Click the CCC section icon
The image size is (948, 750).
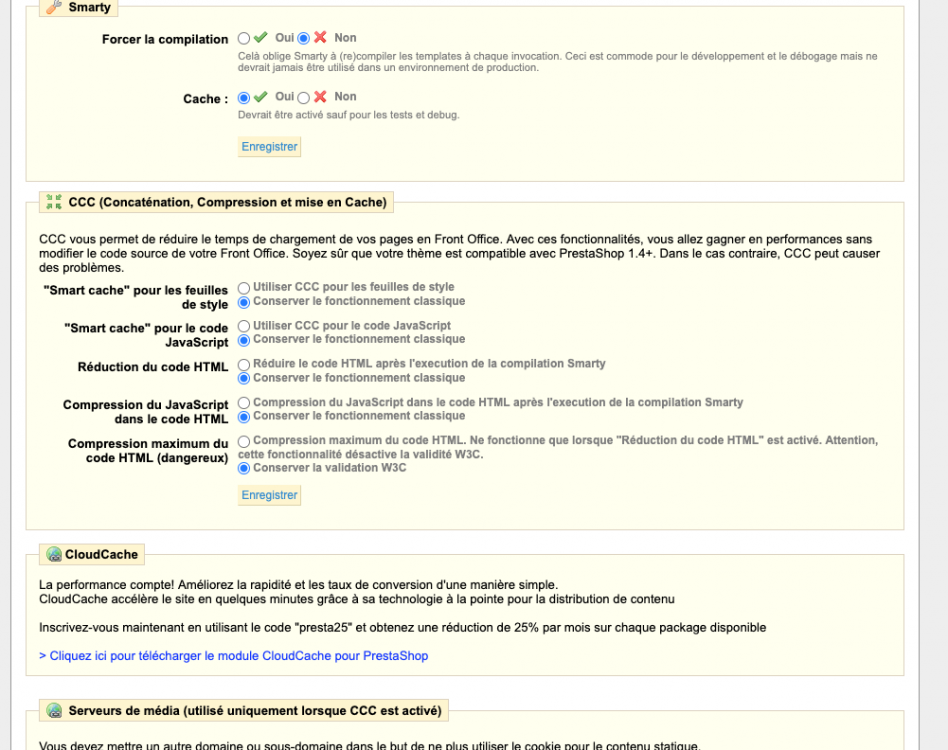pos(52,202)
